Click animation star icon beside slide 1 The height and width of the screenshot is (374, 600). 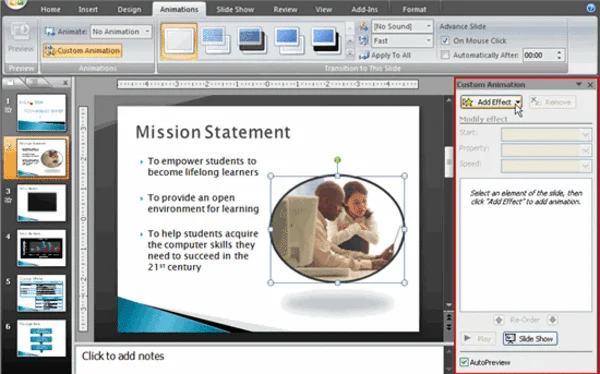8,110
